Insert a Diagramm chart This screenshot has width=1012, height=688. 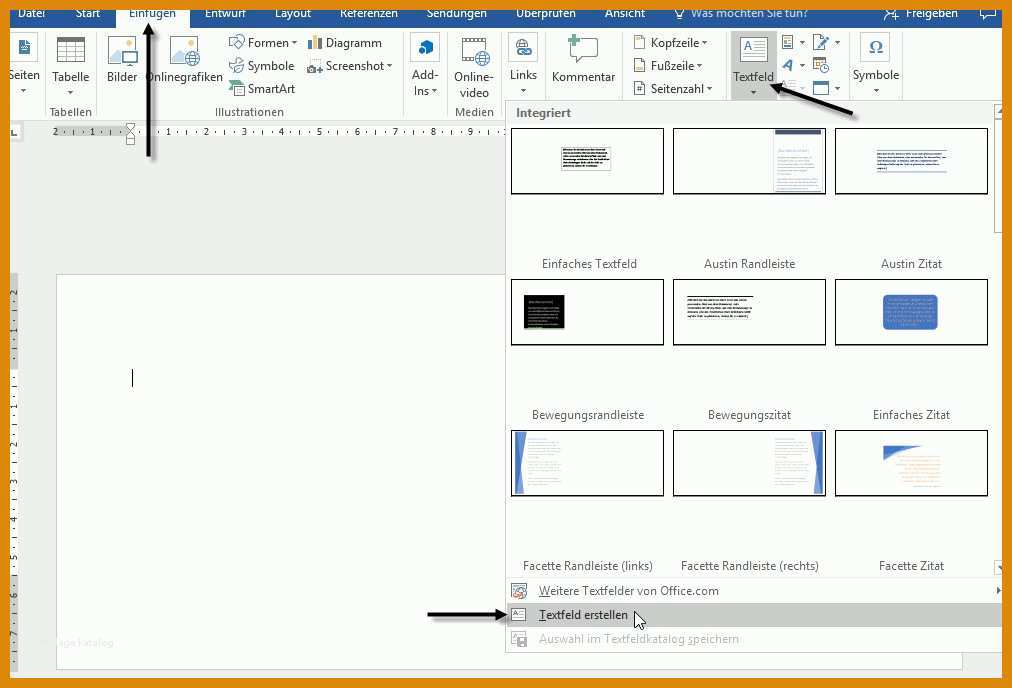(x=345, y=43)
